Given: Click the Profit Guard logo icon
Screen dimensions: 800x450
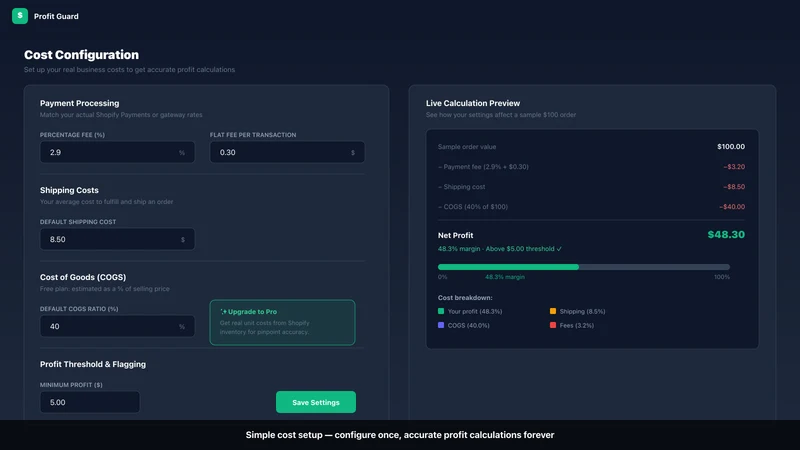Looking at the screenshot, I should click(x=20, y=16).
